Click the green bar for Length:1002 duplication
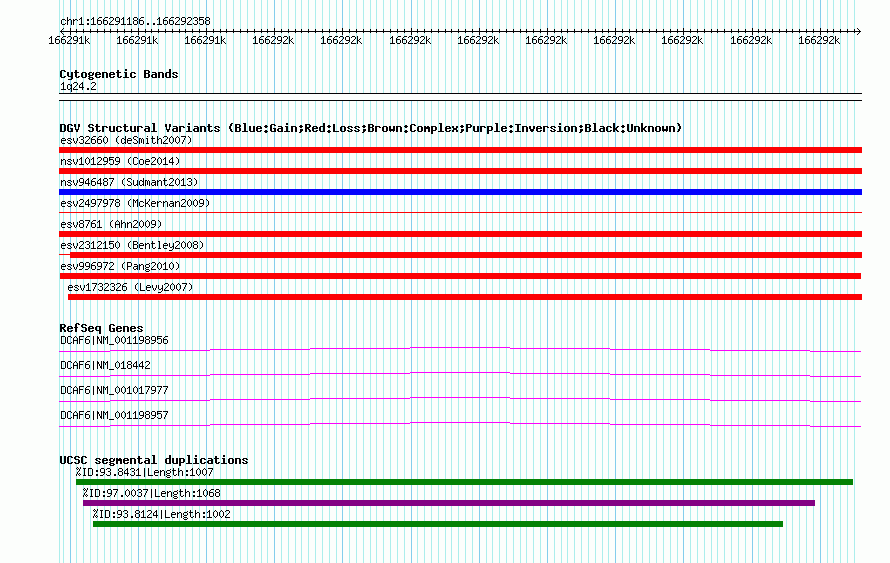 click(438, 524)
